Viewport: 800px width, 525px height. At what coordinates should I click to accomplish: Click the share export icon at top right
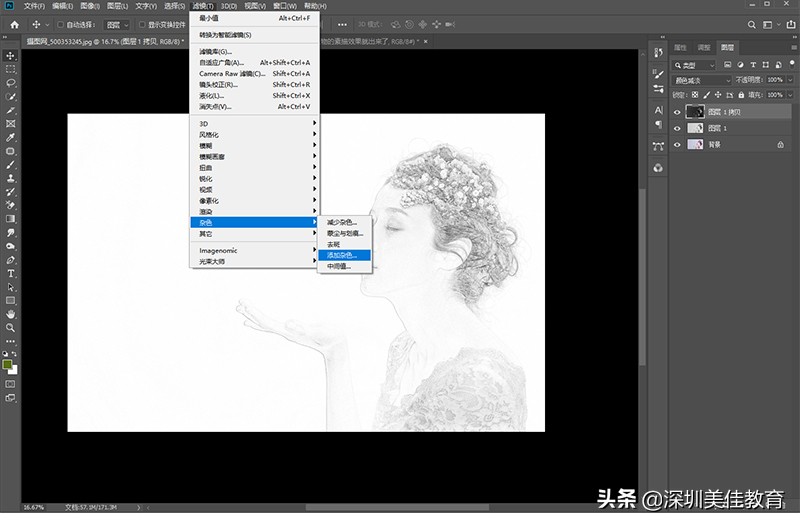[791, 24]
